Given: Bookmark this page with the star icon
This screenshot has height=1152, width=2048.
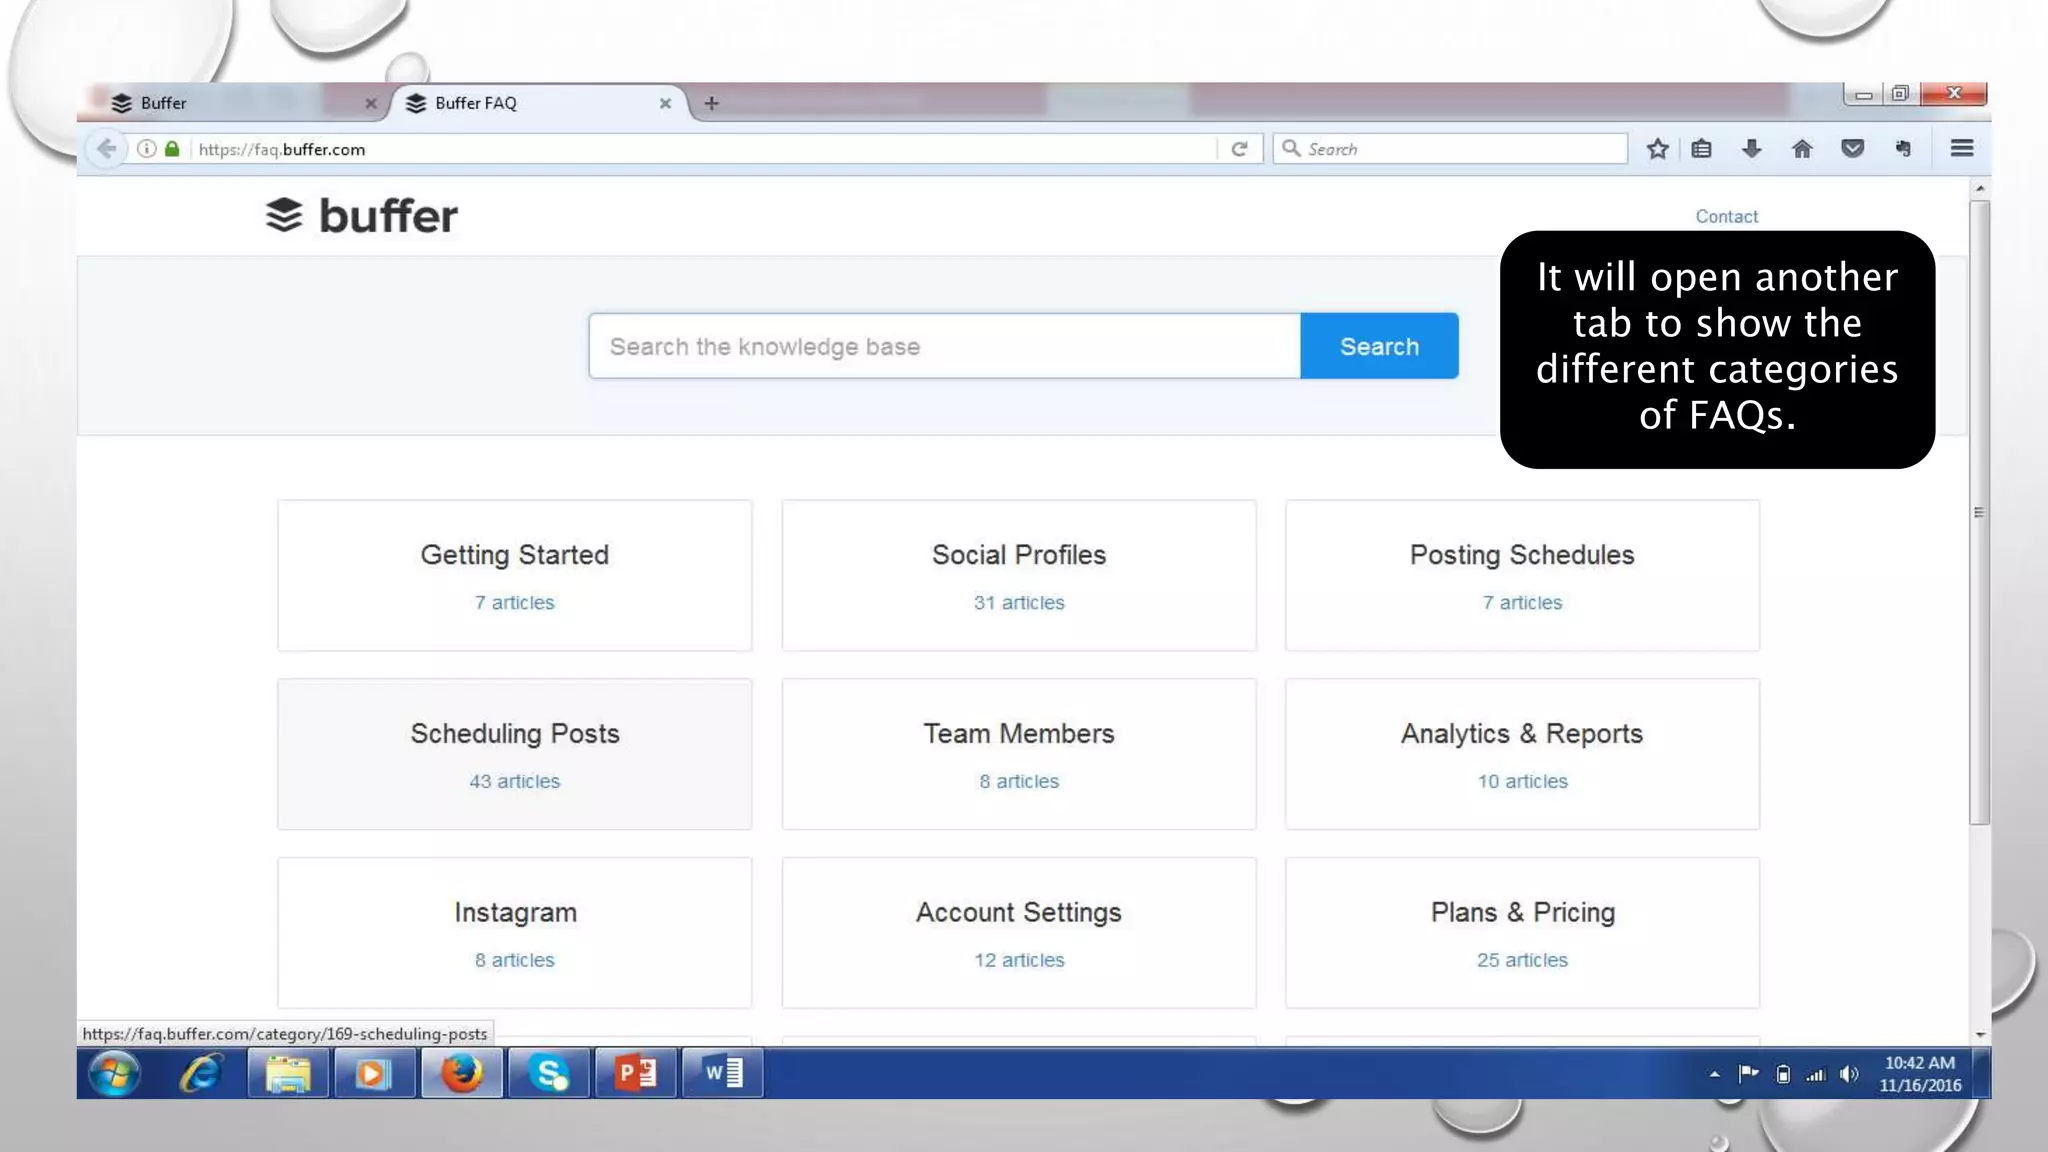Looking at the screenshot, I should coord(1657,149).
